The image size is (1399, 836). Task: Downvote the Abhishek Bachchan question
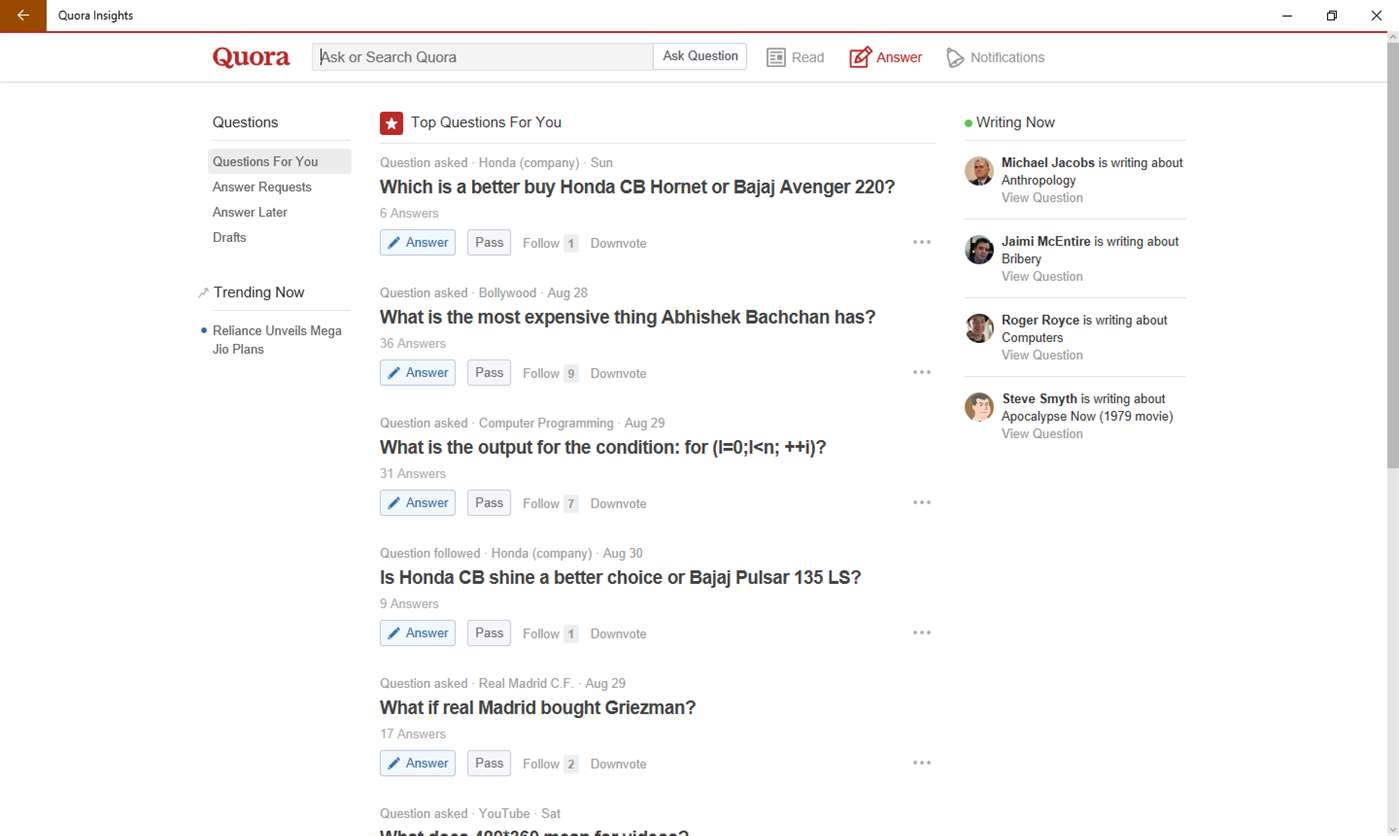click(618, 373)
